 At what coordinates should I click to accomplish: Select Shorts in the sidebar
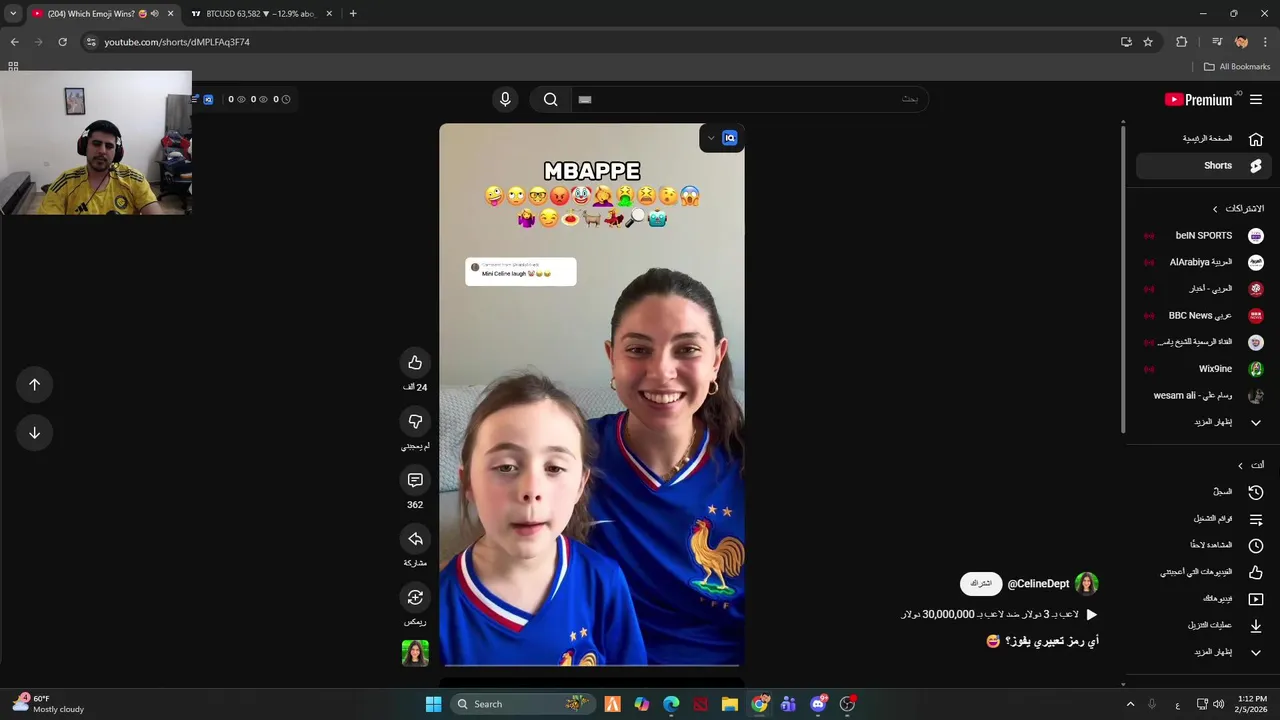(x=1203, y=166)
